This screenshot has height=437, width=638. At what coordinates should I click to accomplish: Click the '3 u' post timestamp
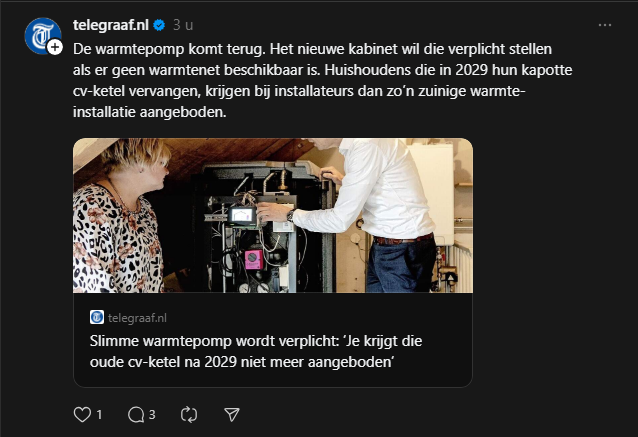coord(183,25)
